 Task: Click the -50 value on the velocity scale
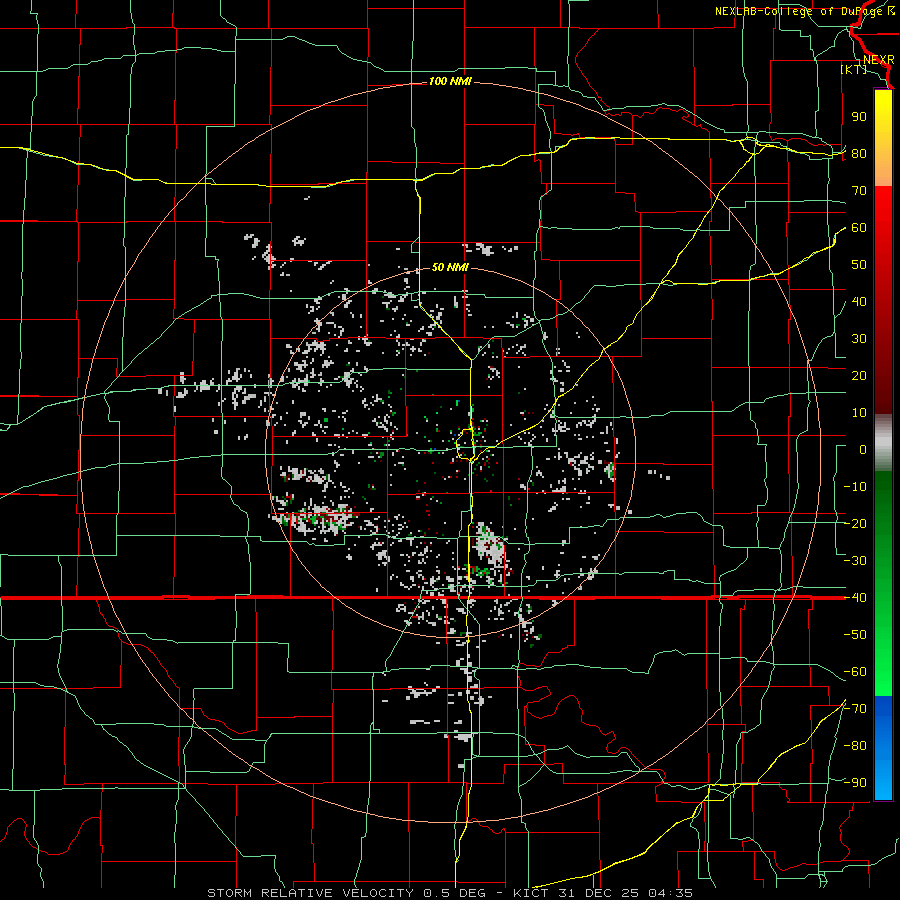(855, 635)
